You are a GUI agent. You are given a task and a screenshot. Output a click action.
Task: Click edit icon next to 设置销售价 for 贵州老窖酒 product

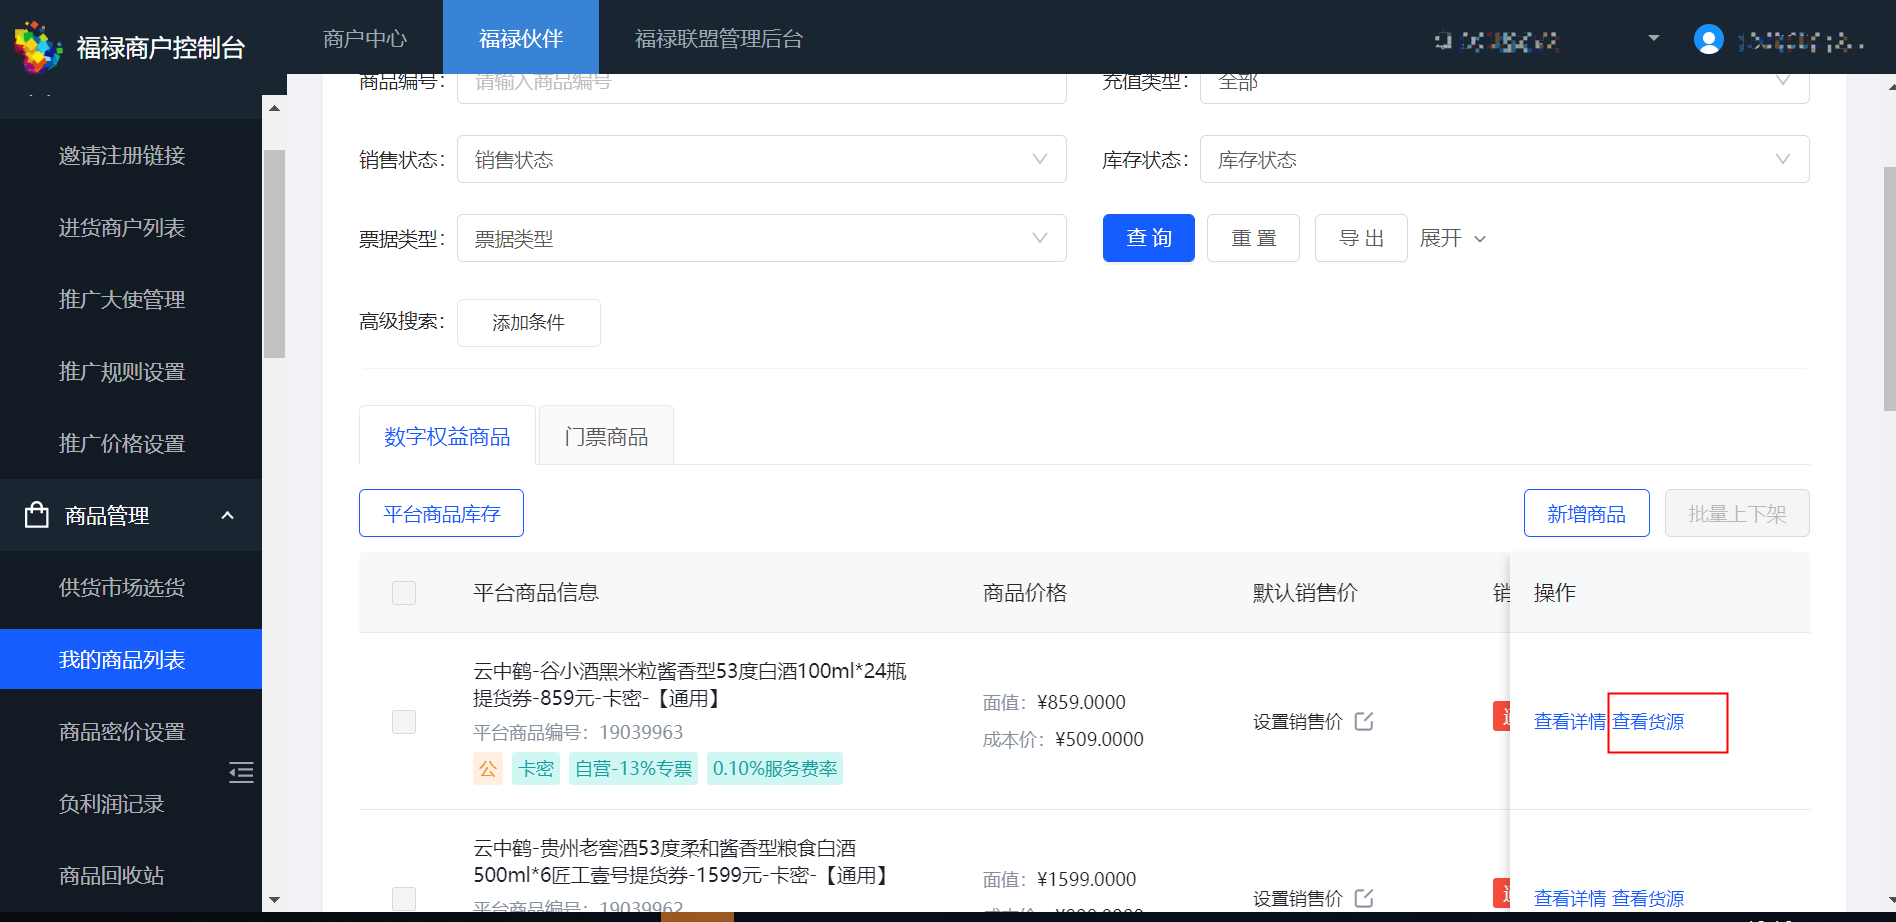click(x=1364, y=898)
